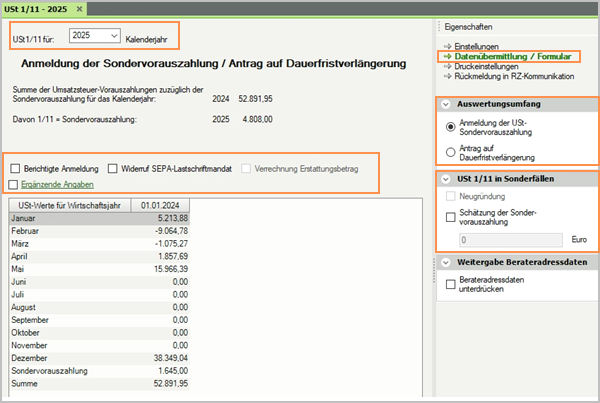Click the USt-Werte für Wirtschaftsjahr column header
600x403 pixels.
click(x=70, y=206)
